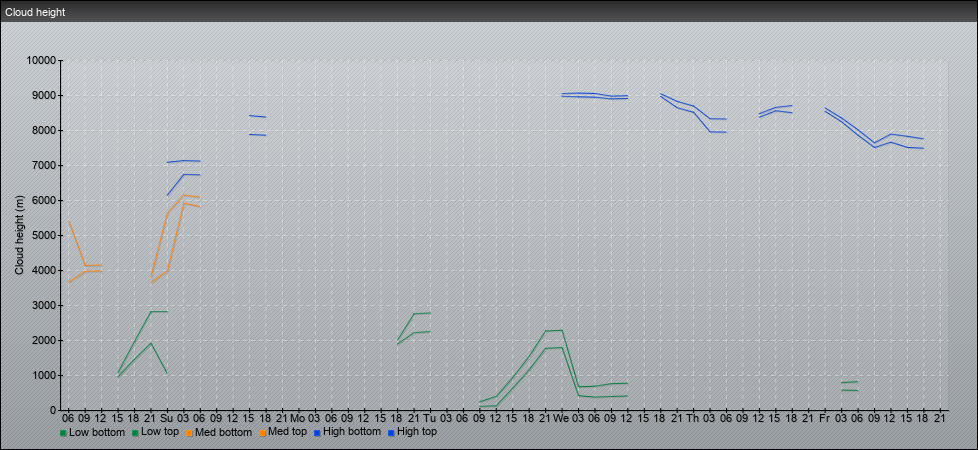This screenshot has height=450, width=978.
Task: Click the 7000 y-axis value
Action: tap(44, 165)
